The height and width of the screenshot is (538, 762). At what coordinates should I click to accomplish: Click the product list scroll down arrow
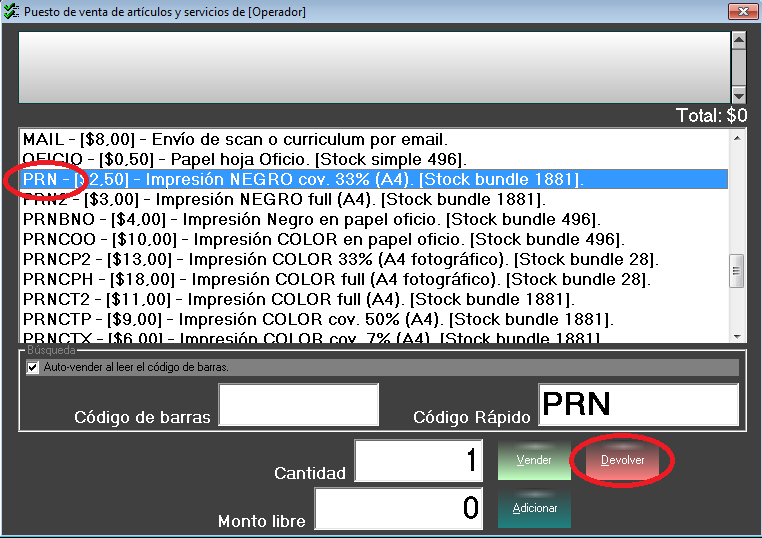[x=737, y=336]
